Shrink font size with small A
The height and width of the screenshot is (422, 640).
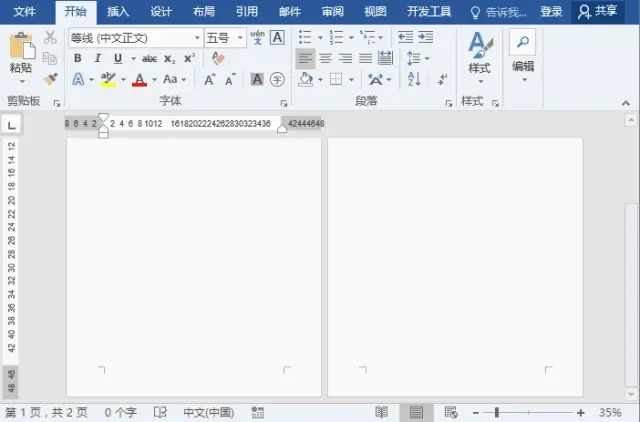click(x=230, y=79)
